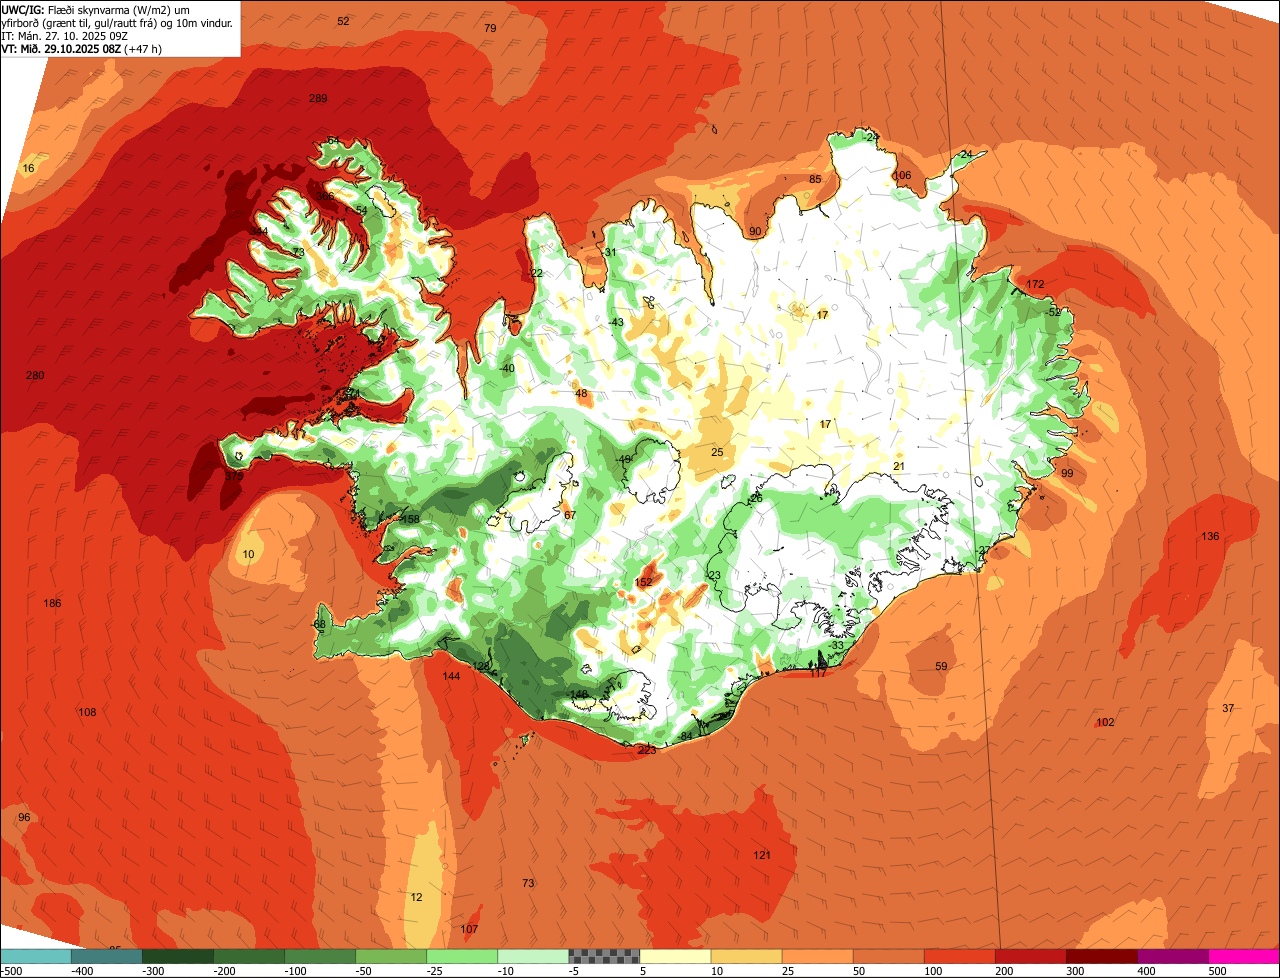Screen dimensions: 1280x978
Task: Click the map value 99
Action: (1067, 473)
